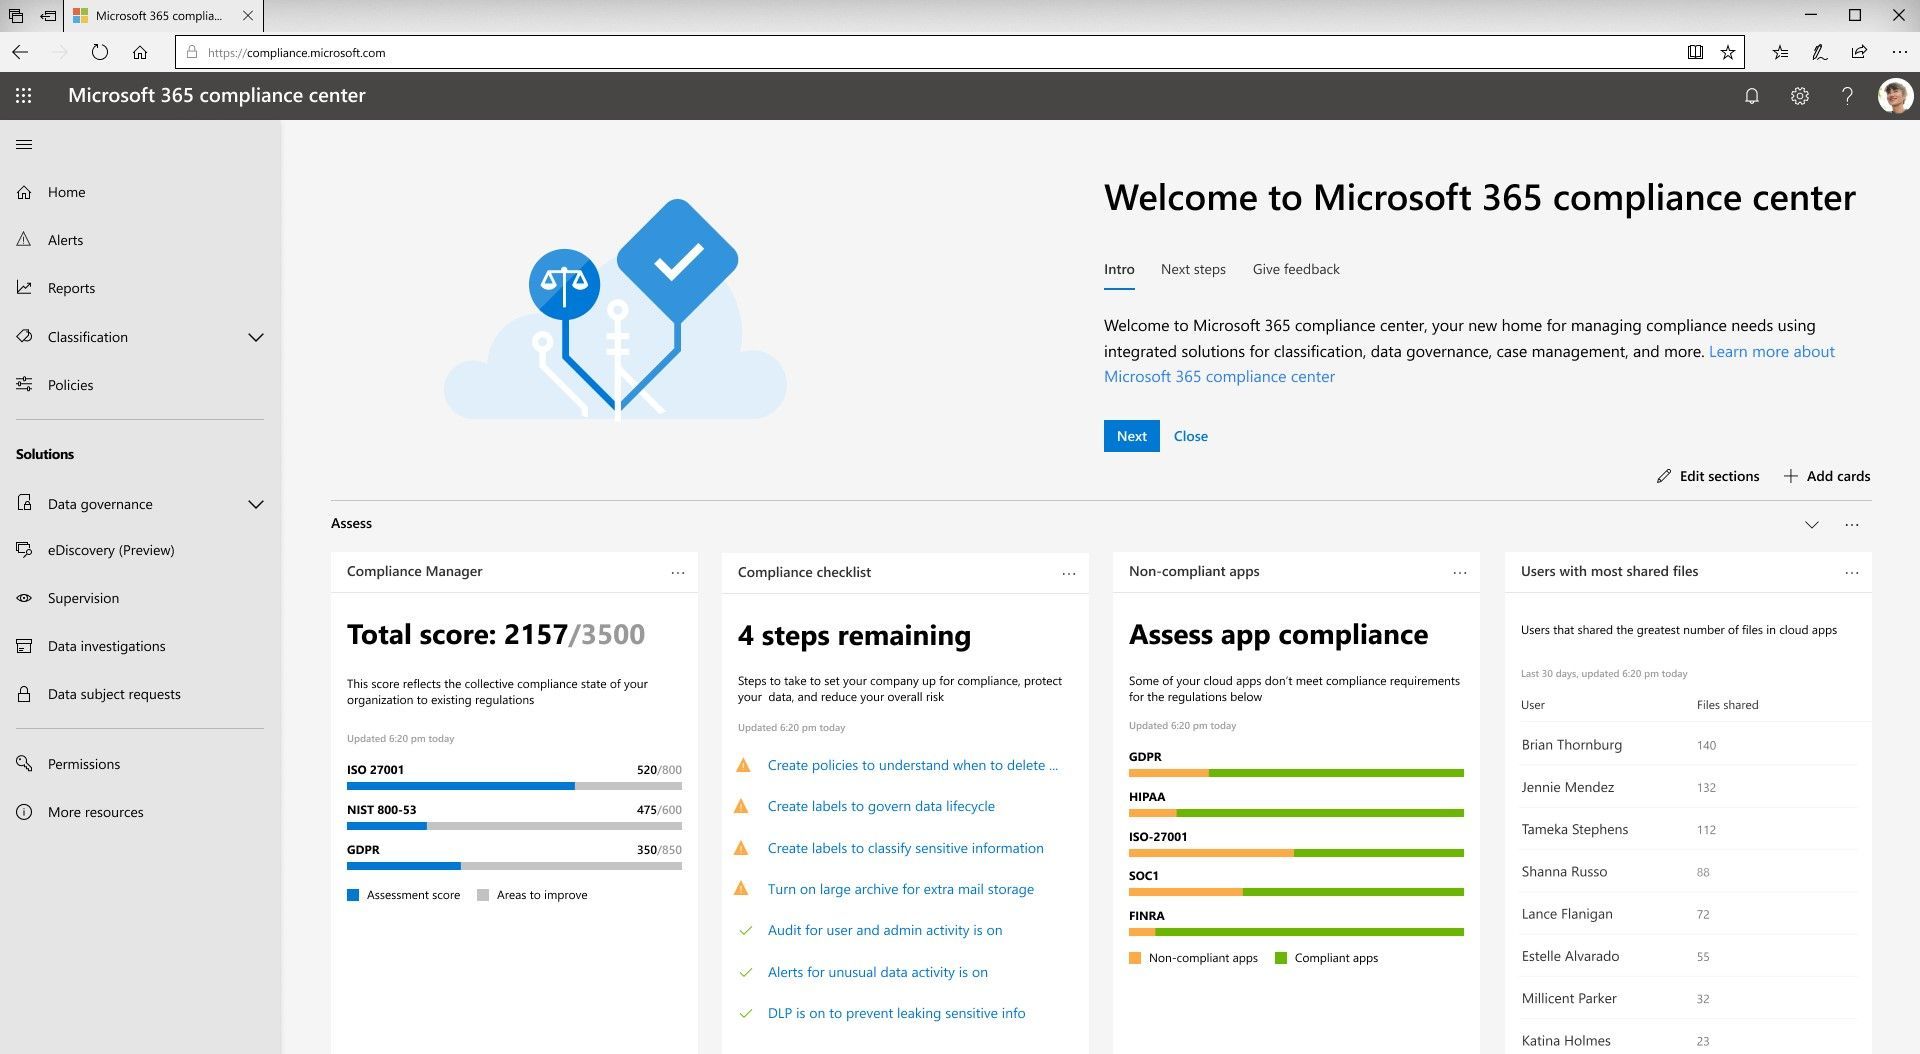Click the Next button in the welcome card

[x=1131, y=436]
